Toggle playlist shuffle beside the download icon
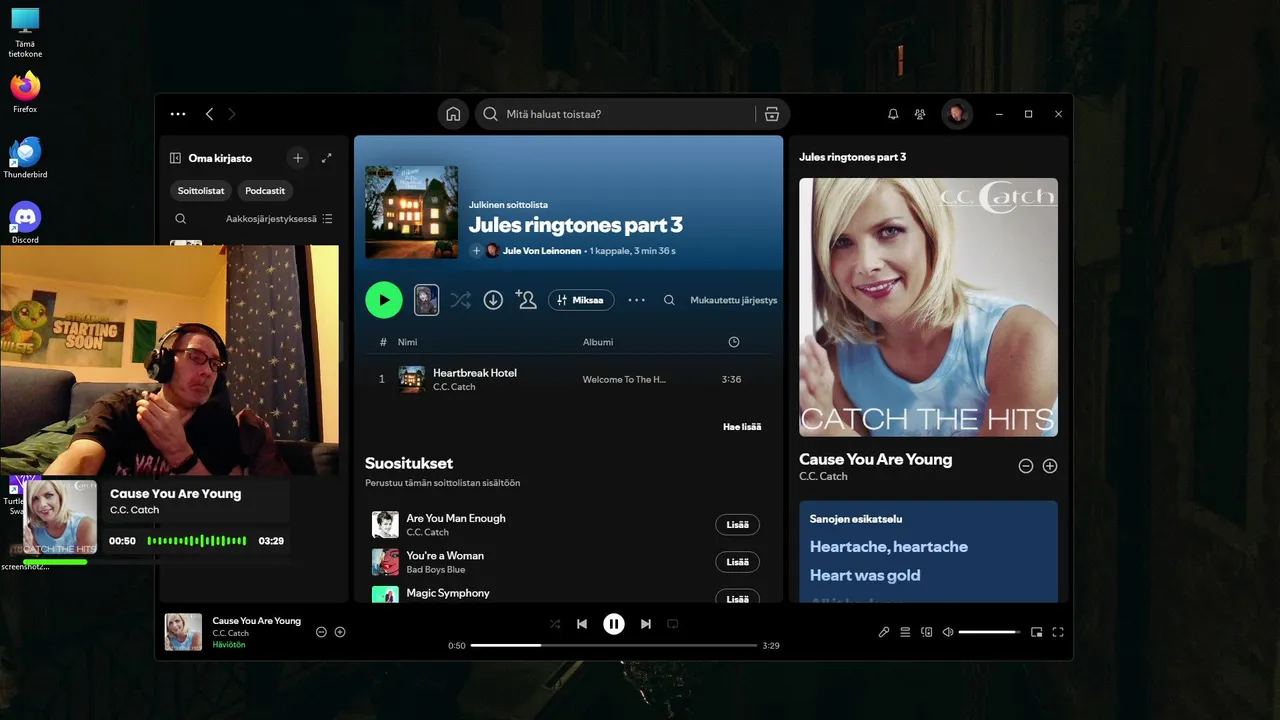The width and height of the screenshot is (1280, 720). 460,300
